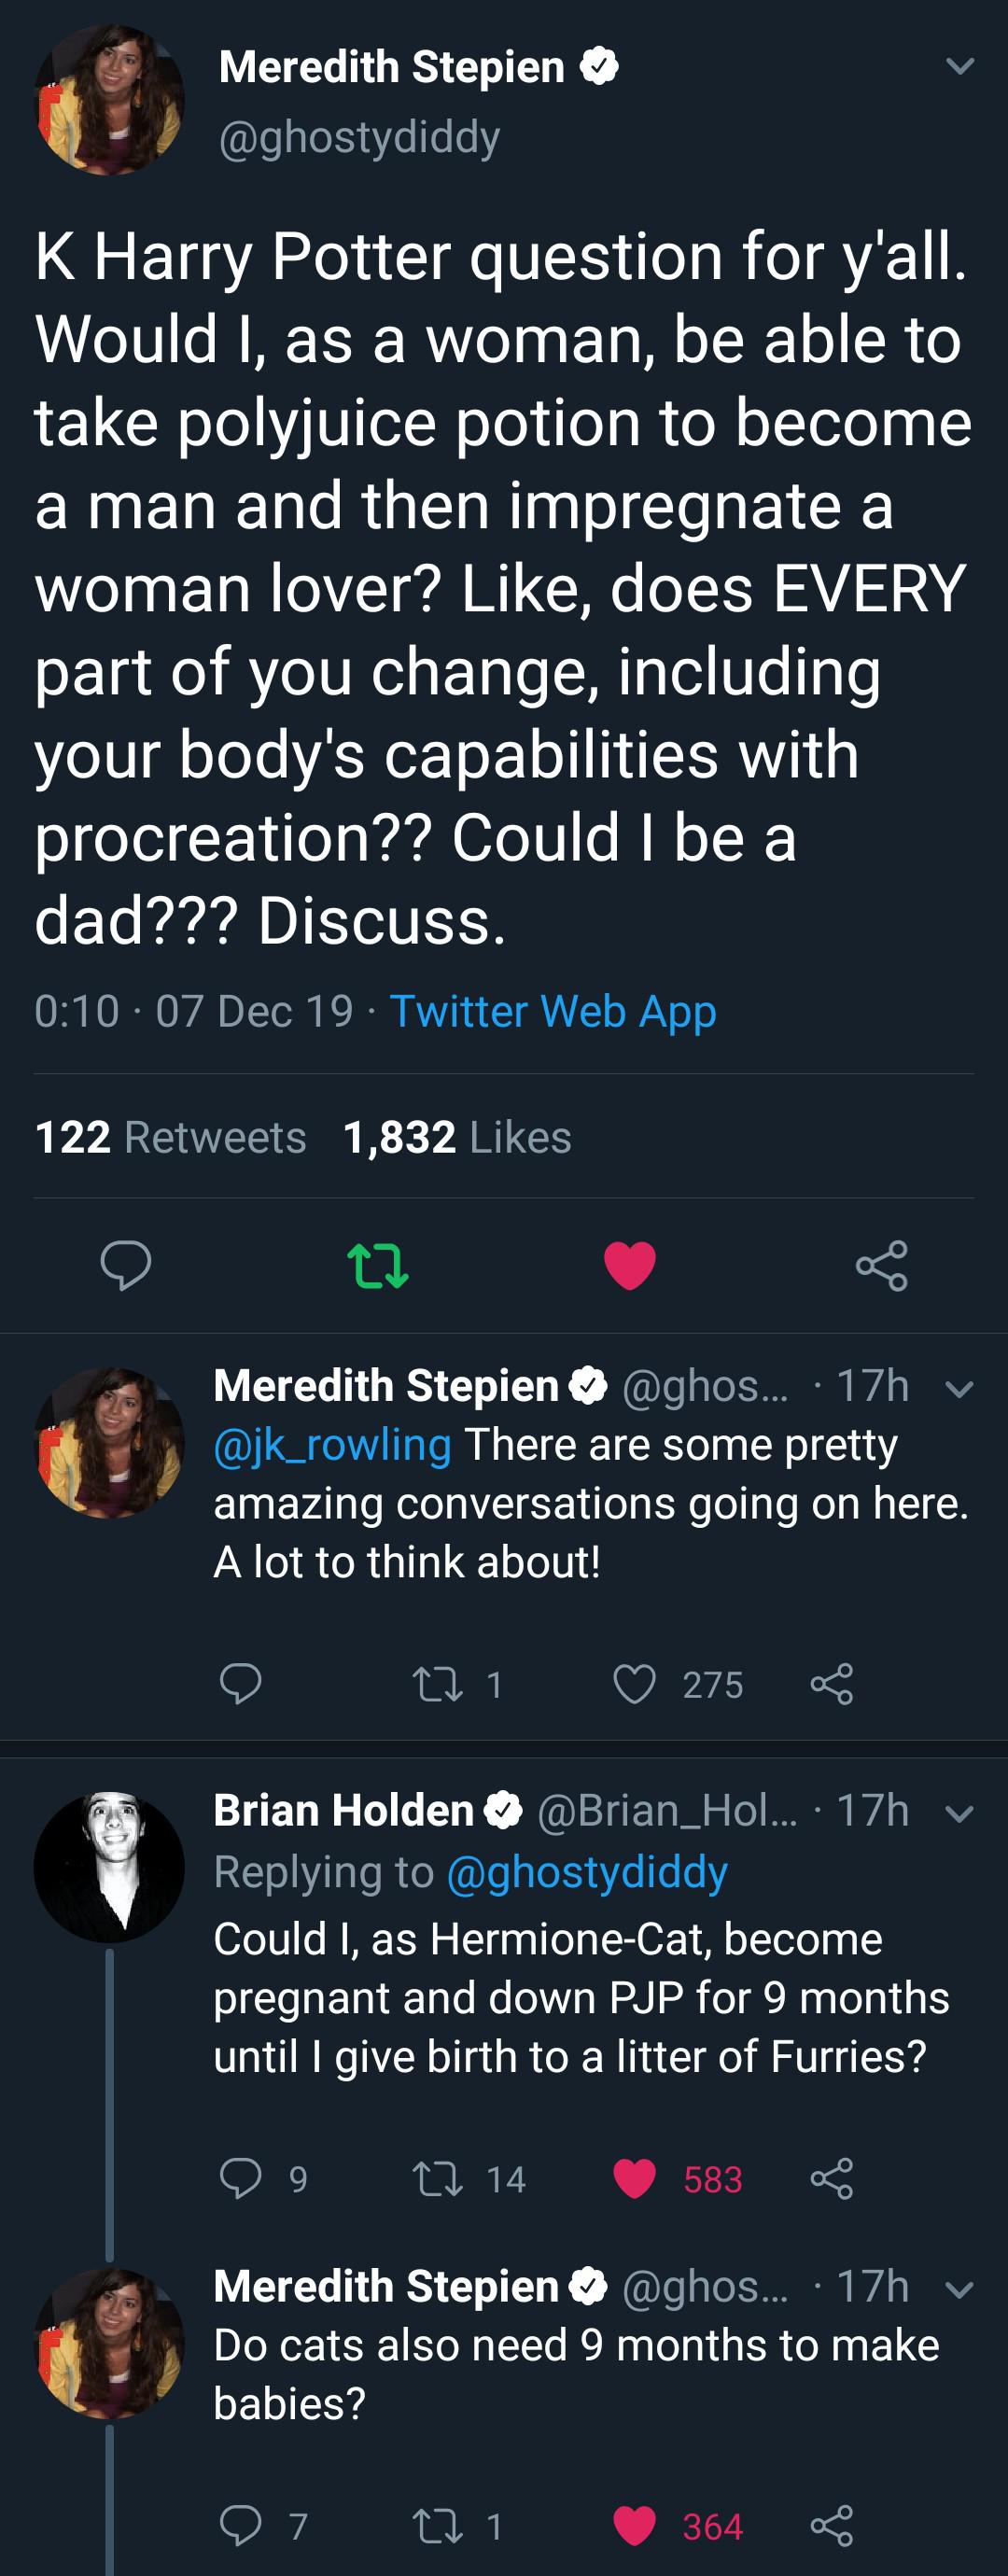
Task: Like the tweet with 275 likes
Action: click(634, 1684)
